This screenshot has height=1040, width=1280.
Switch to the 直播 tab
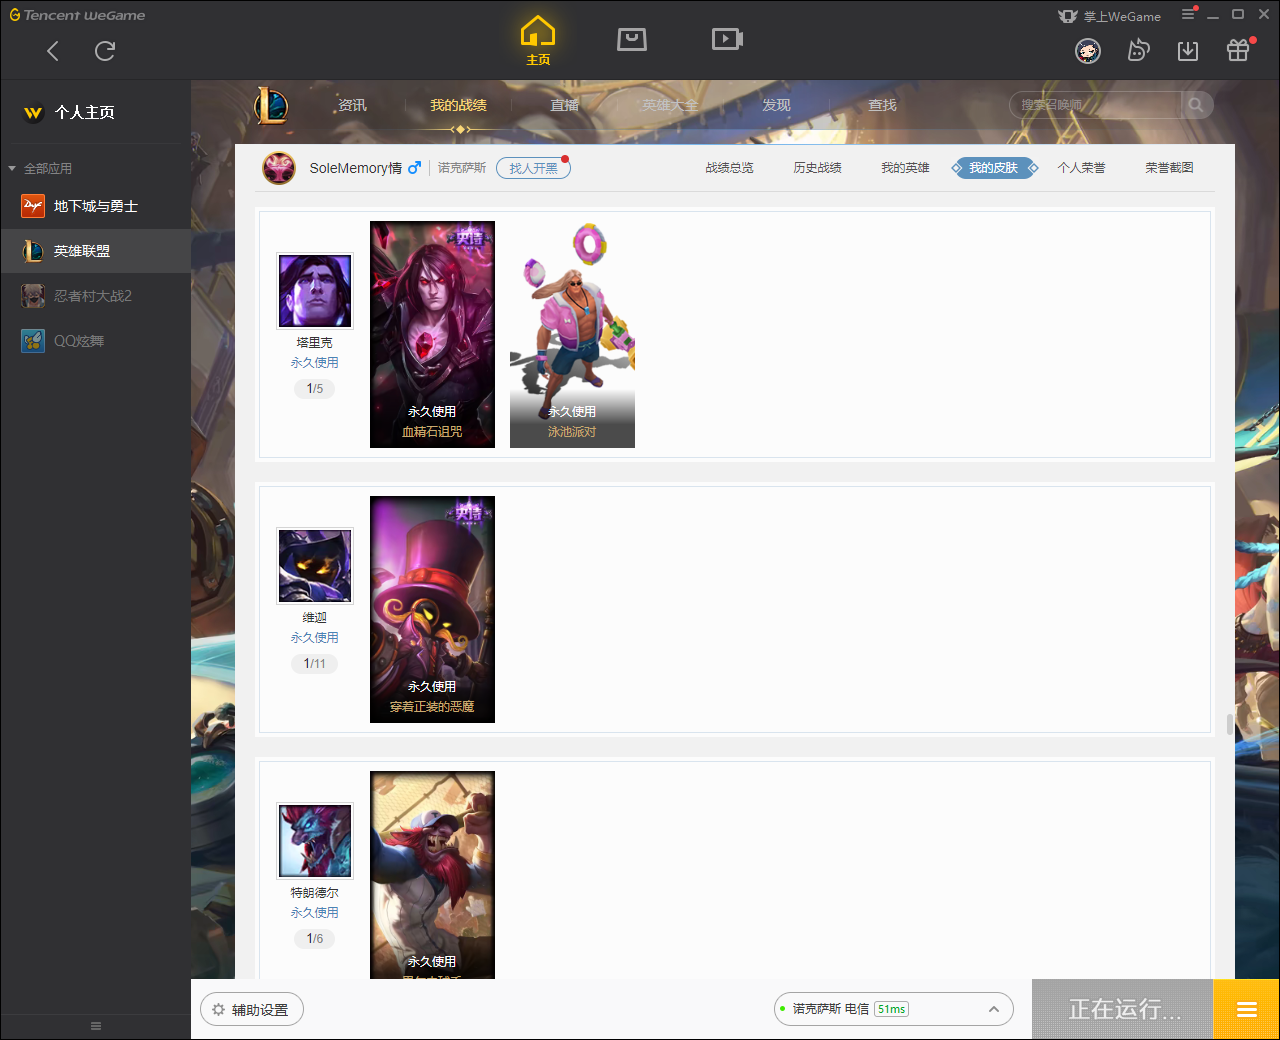point(565,105)
